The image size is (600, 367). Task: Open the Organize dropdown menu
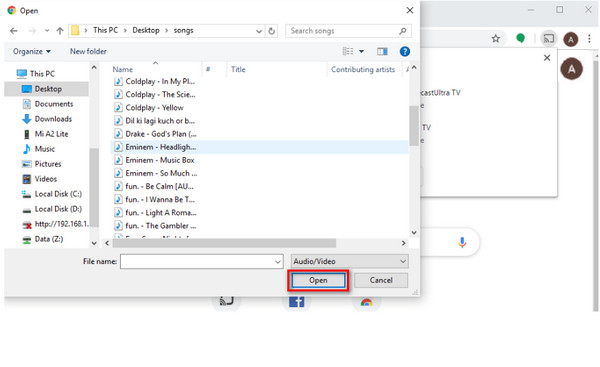(32, 51)
